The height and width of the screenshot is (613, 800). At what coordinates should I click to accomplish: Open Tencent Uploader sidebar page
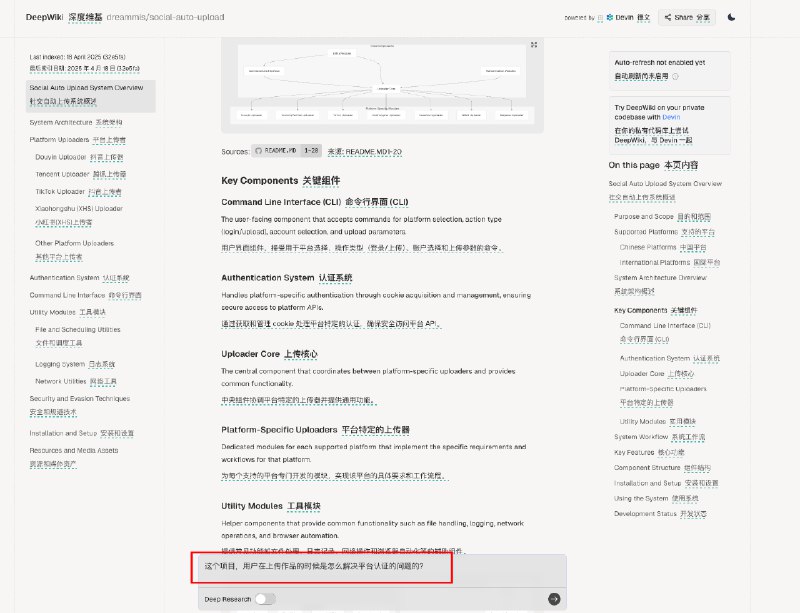[81, 175]
